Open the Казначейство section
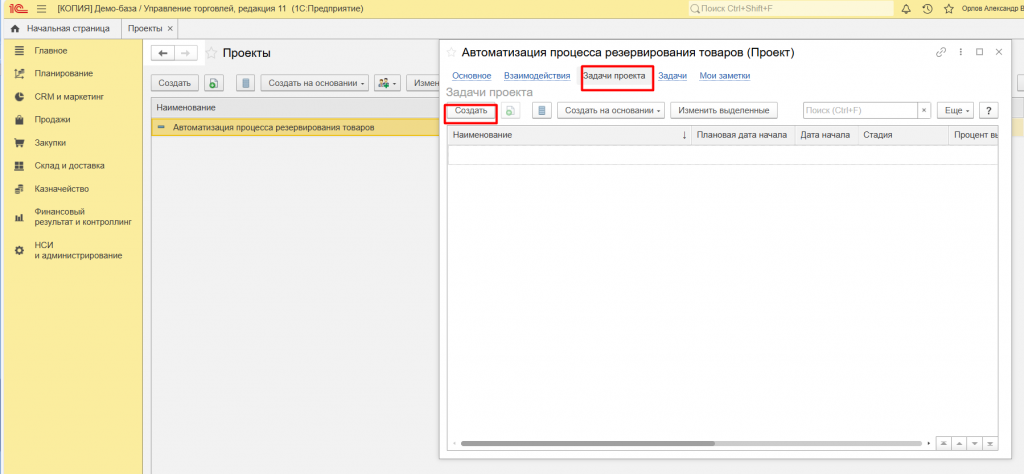1024x474 pixels. click(x=62, y=189)
